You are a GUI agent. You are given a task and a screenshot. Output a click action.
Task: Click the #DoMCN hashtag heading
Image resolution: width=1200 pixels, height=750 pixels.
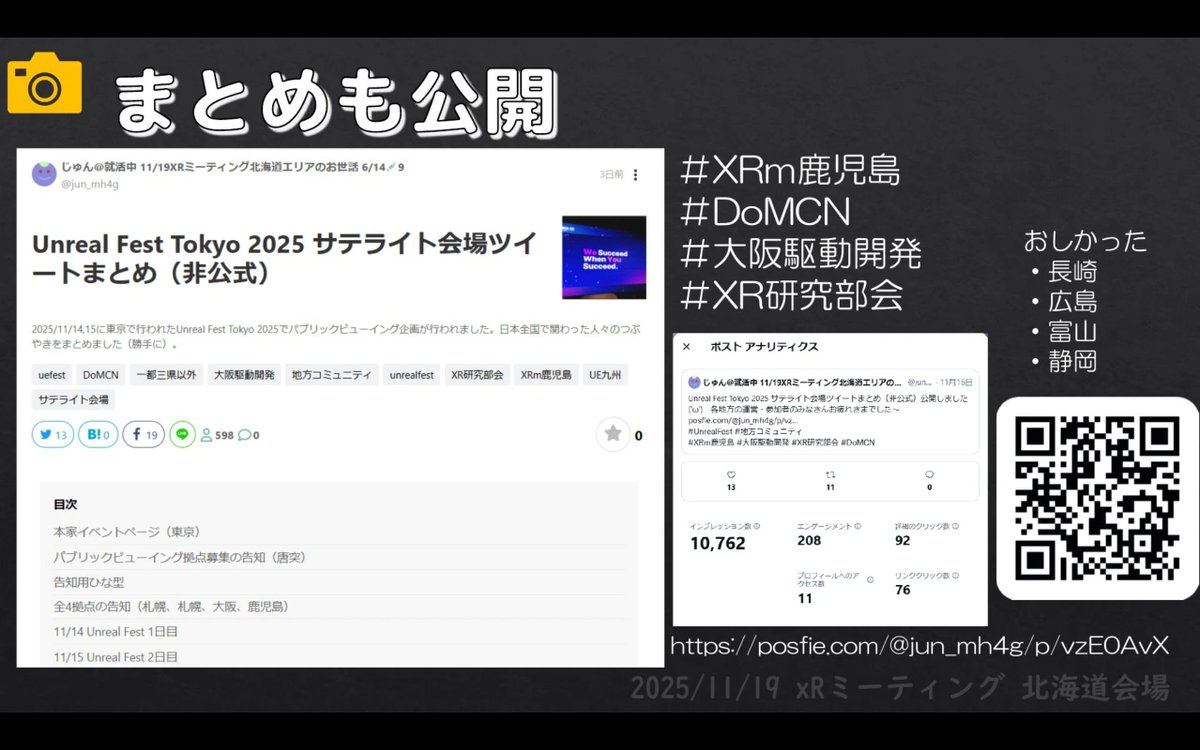pos(764,213)
